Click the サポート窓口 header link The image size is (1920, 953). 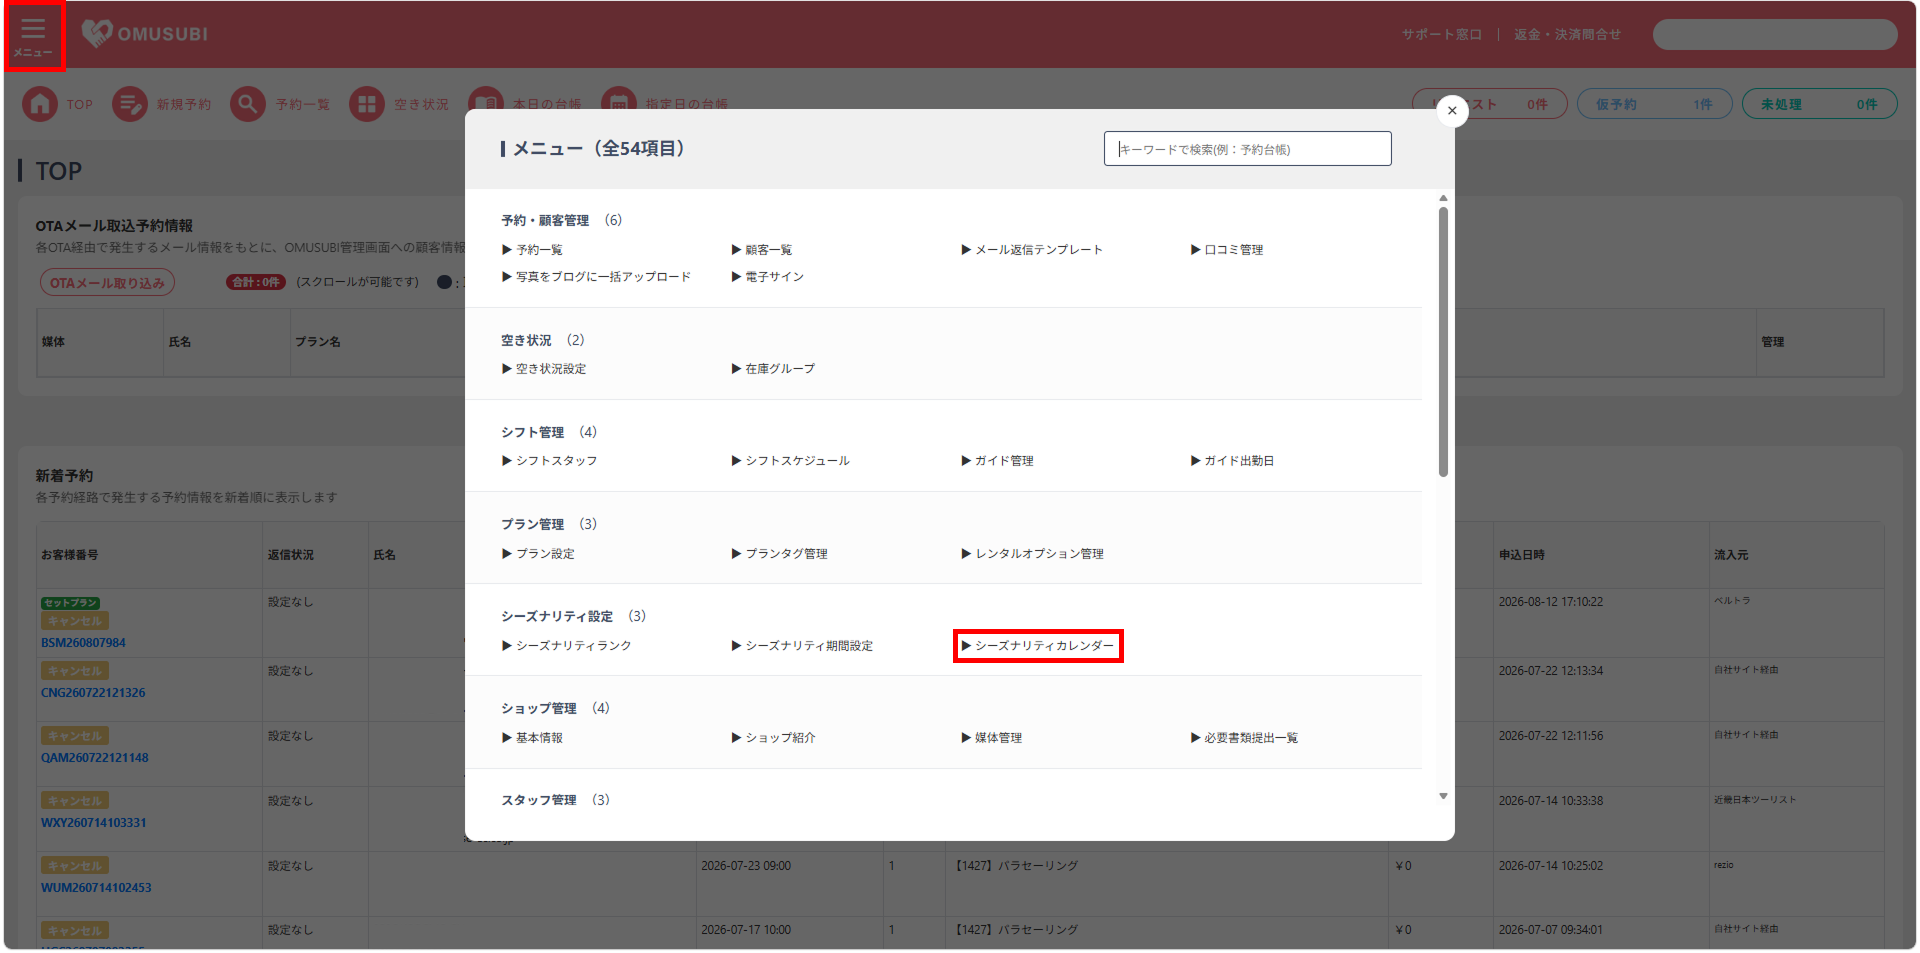coord(1441,34)
